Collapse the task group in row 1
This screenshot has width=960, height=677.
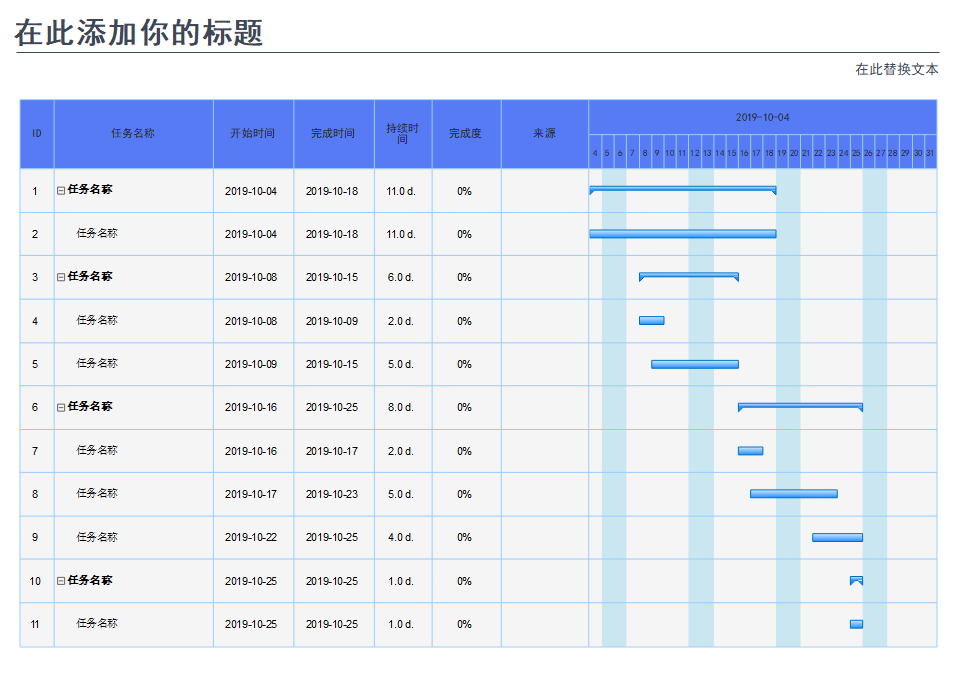click(61, 190)
